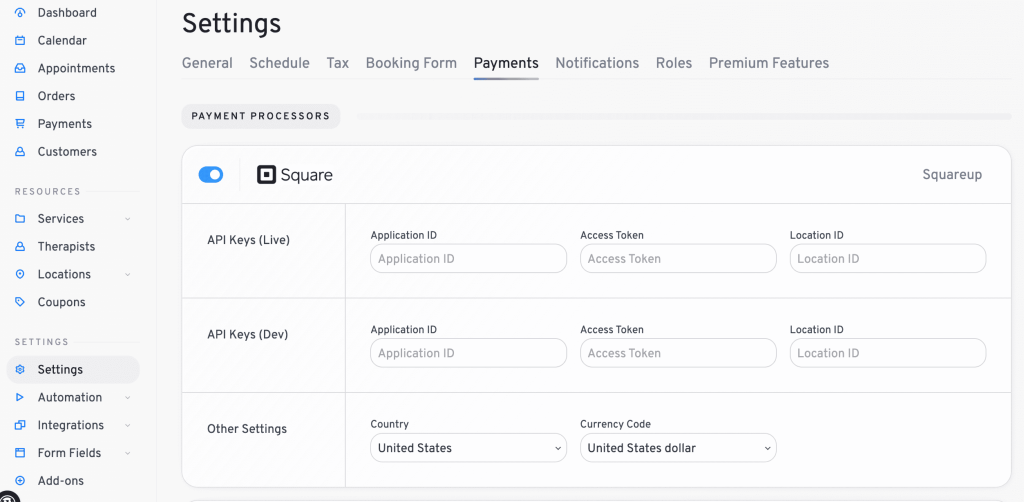
Task: Click the Calendar icon in sidebar
Action: point(20,41)
